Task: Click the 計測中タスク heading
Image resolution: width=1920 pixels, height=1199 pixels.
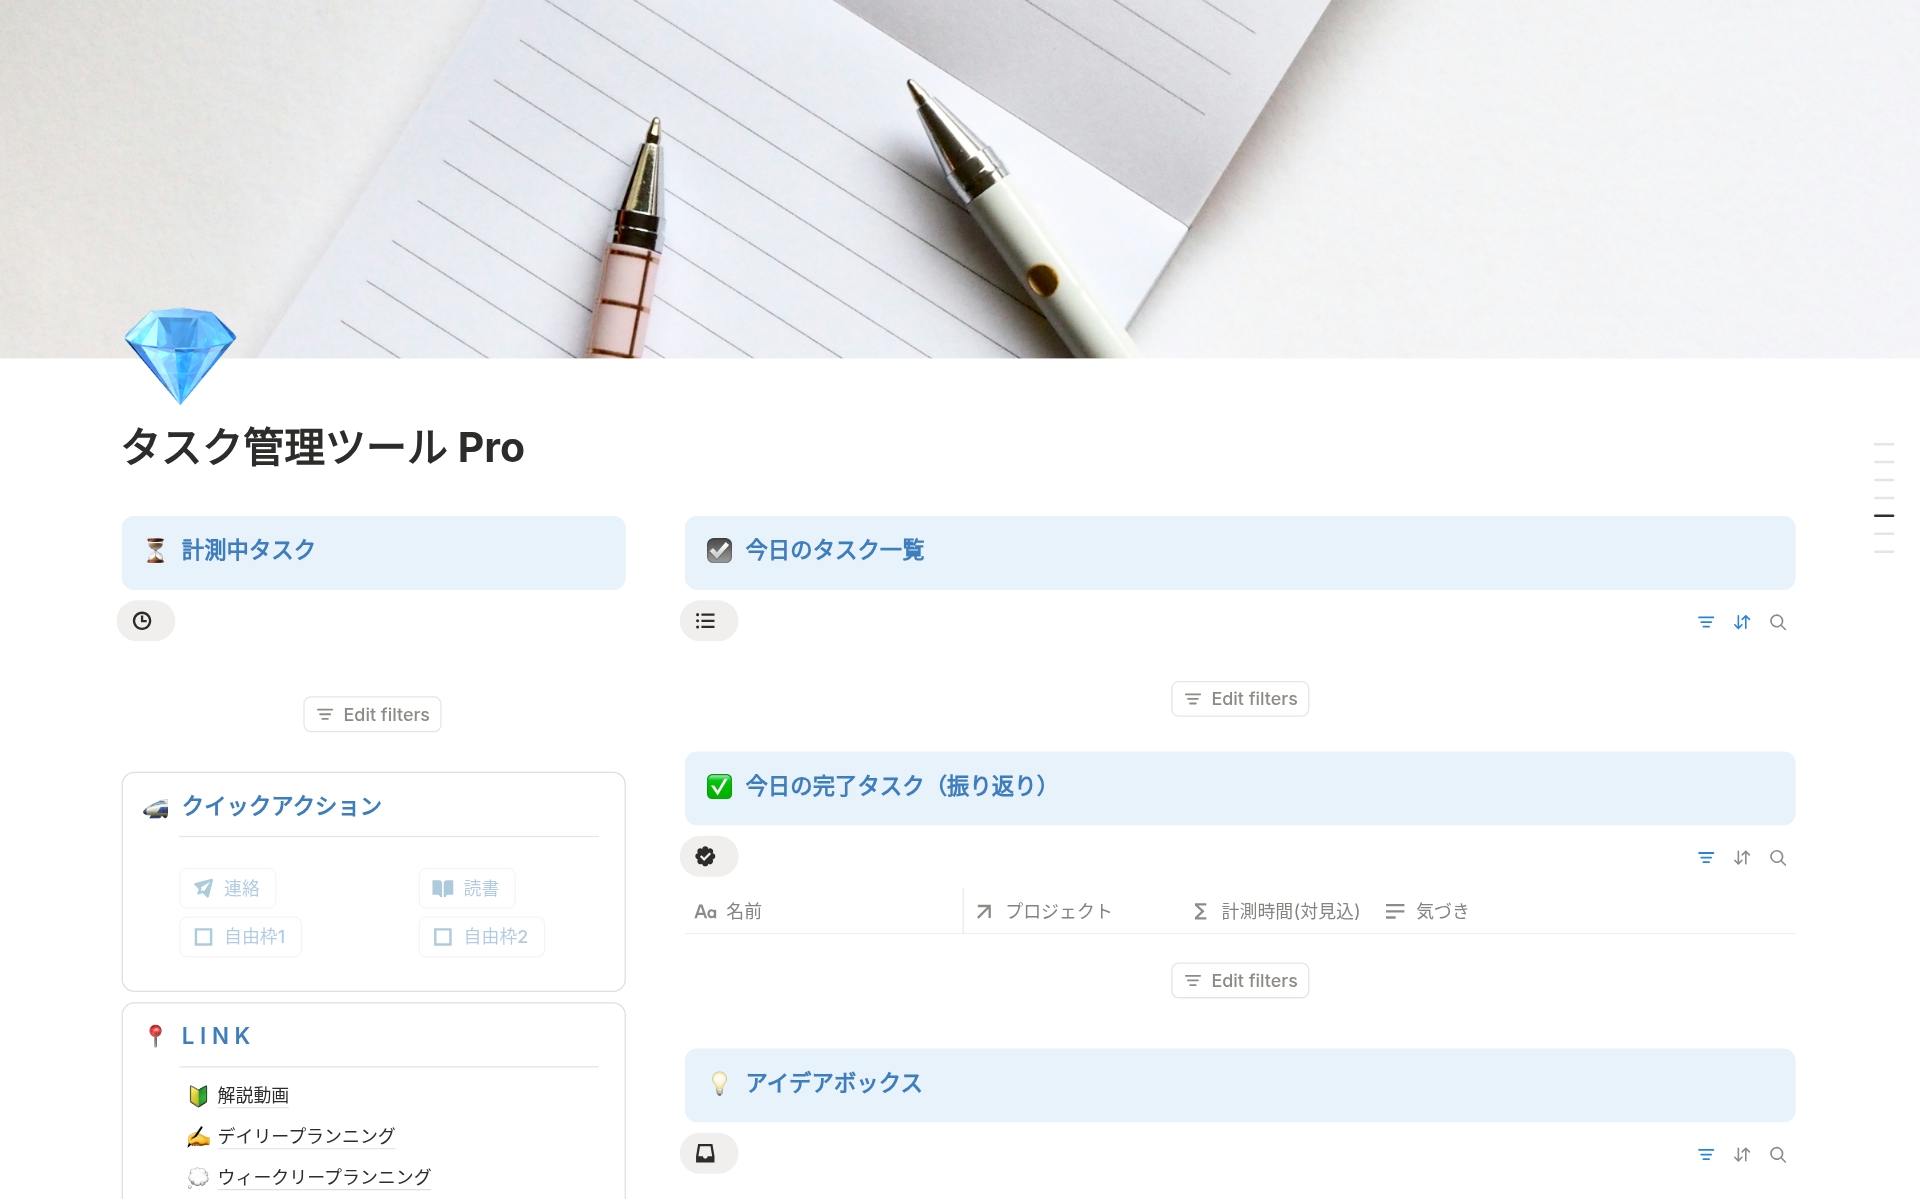Action: click(x=248, y=550)
